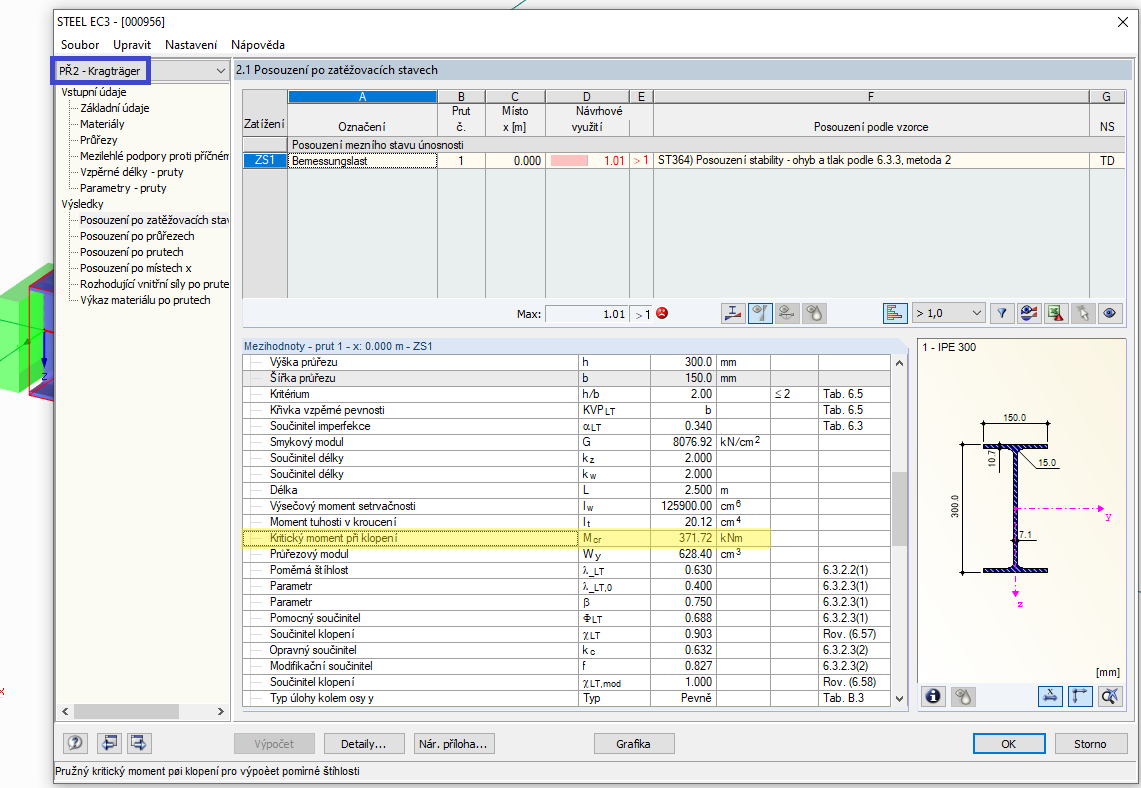The width and height of the screenshot is (1141, 788).
Task: Click the Excel export icon
Action: pyautogui.click(x=1055, y=313)
